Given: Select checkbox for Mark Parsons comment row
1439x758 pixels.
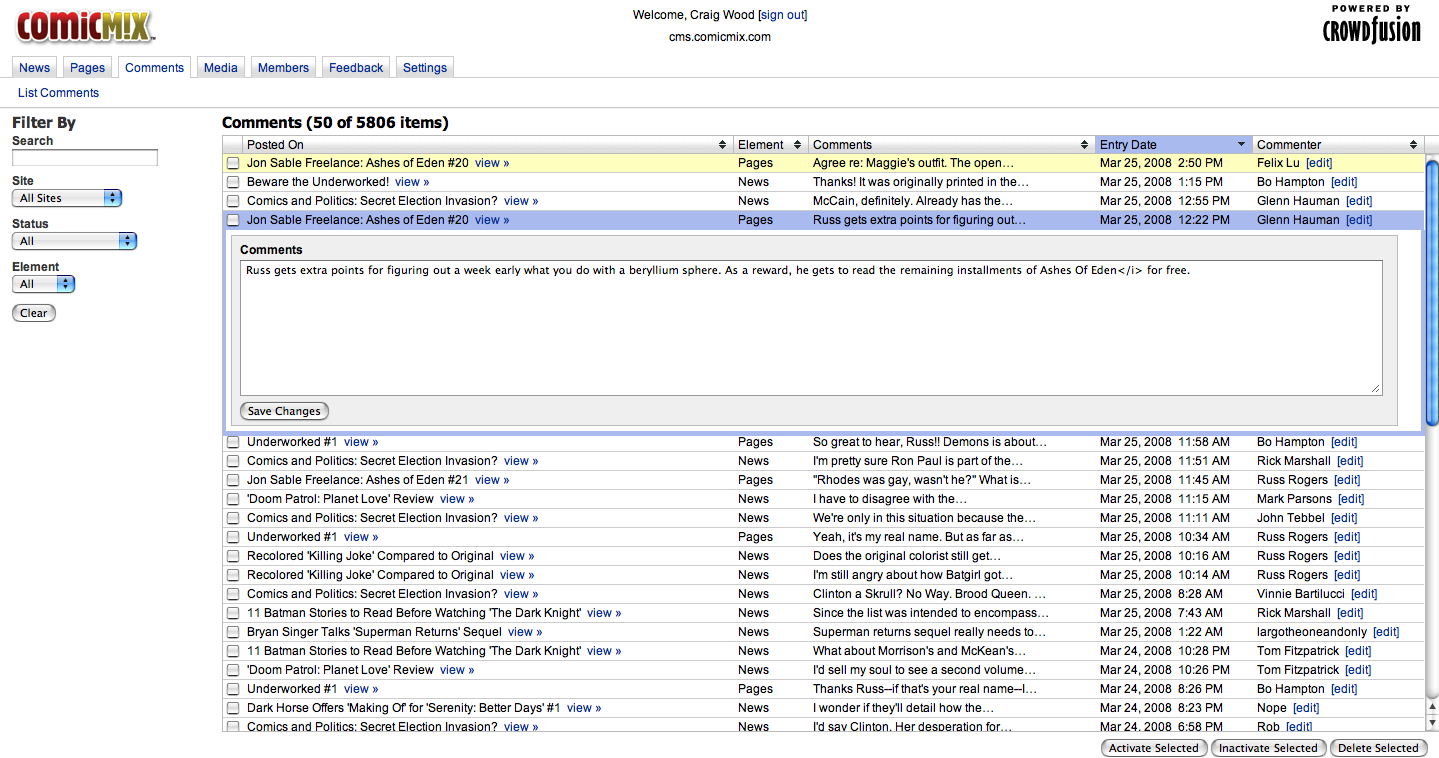Looking at the screenshot, I should (x=232, y=499).
